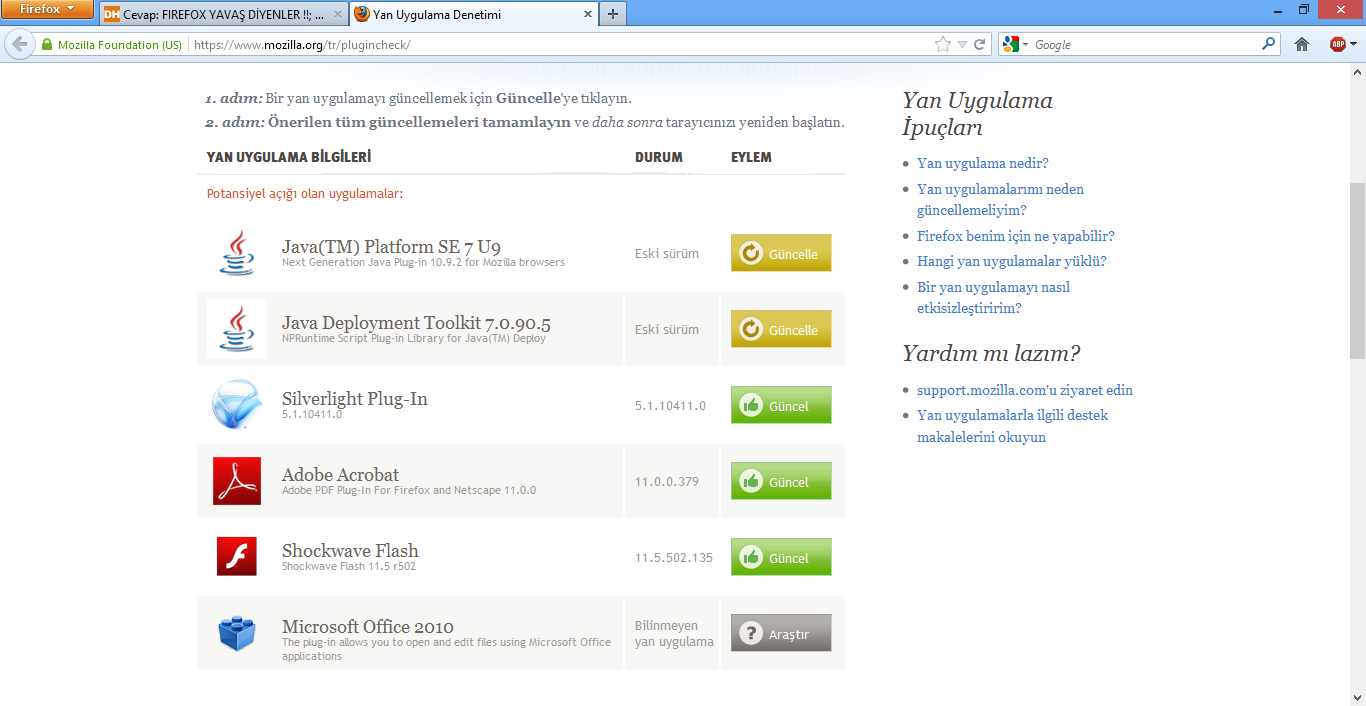The height and width of the screenshot is (706, 1366).
Task: Click the Java Deployment Toolkit 7.0.90.5 title
Action: pyautogui.click(x=416, y=322)
